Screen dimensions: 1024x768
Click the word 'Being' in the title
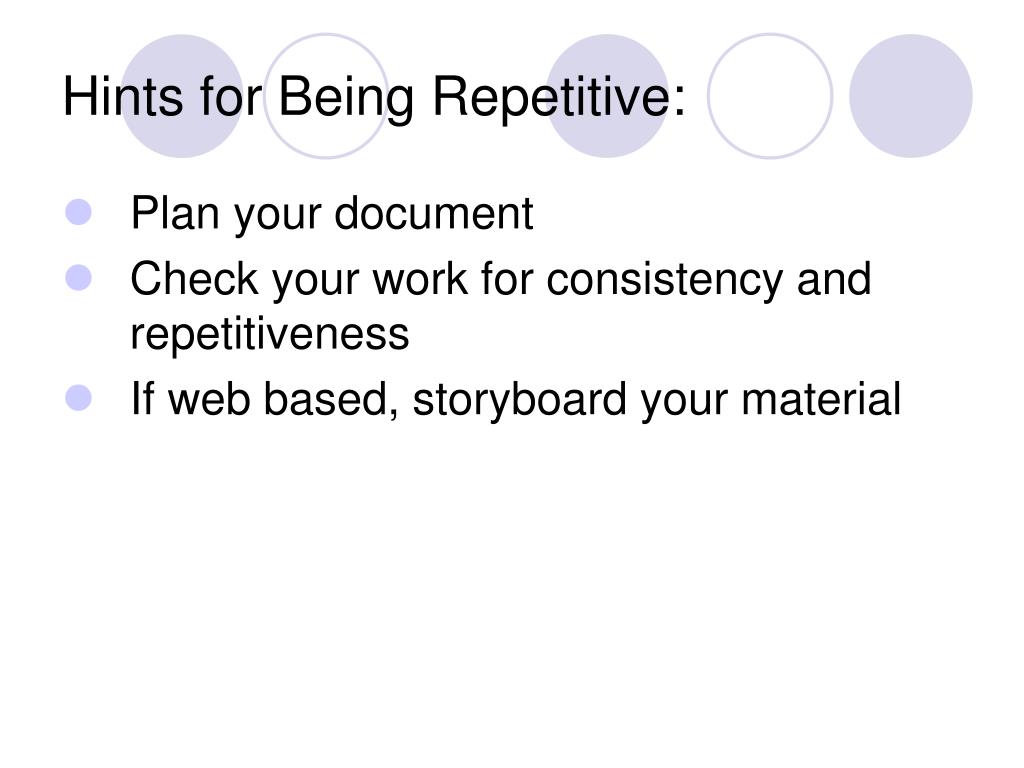(346, 98)
